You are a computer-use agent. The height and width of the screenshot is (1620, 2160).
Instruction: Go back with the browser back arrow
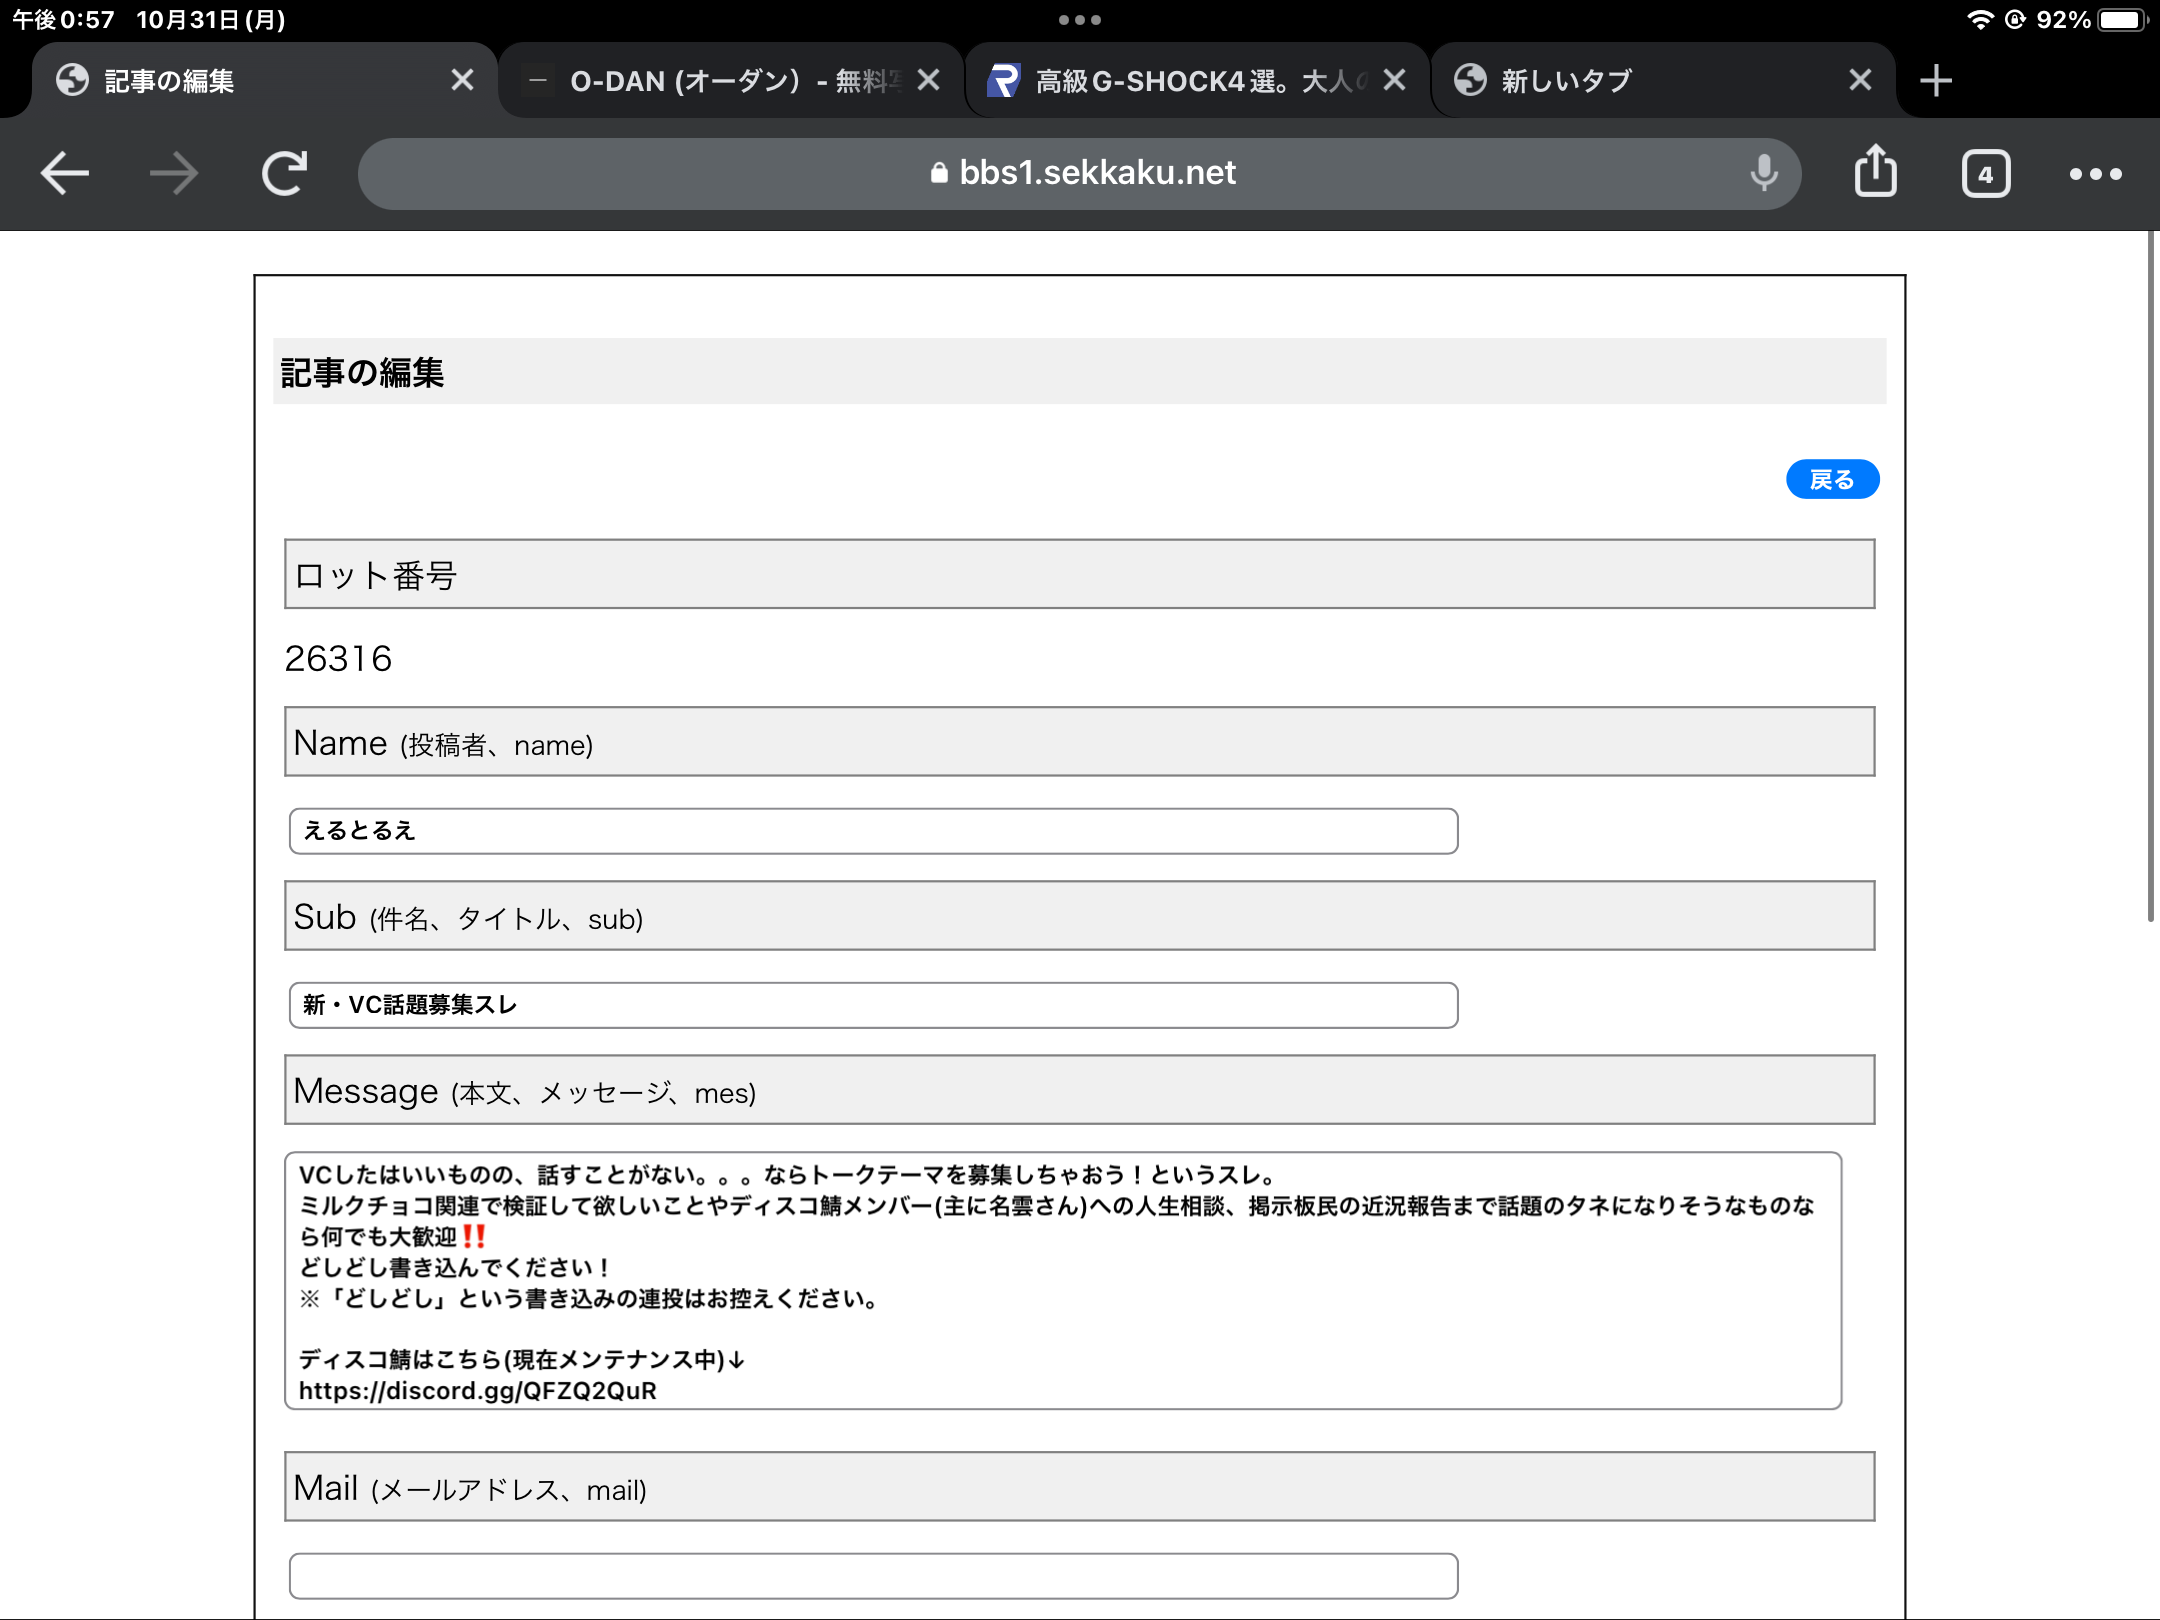[65, 174]
